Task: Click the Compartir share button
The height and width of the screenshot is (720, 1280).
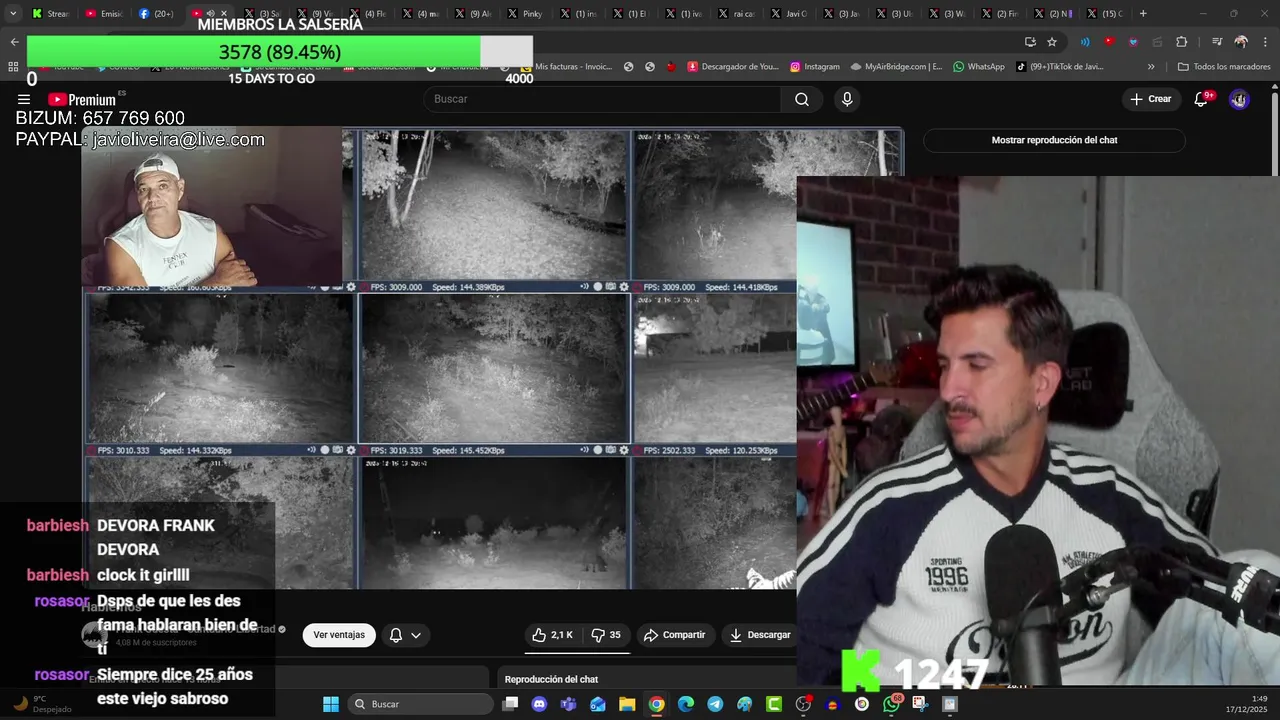Action: click(675, 635)
